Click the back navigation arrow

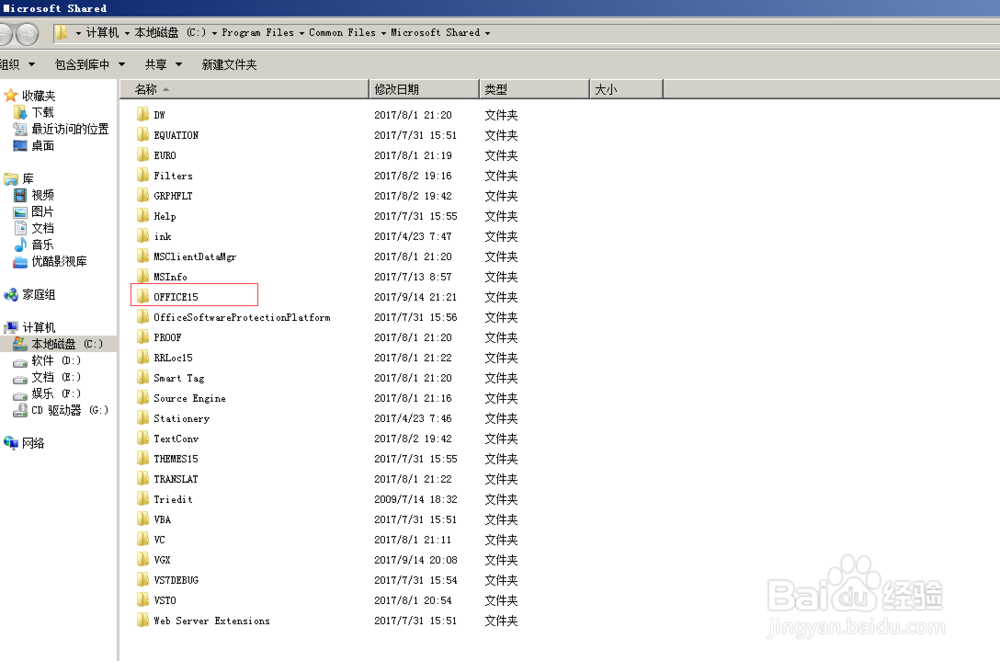pyautogui.click(x=8, y=32)
